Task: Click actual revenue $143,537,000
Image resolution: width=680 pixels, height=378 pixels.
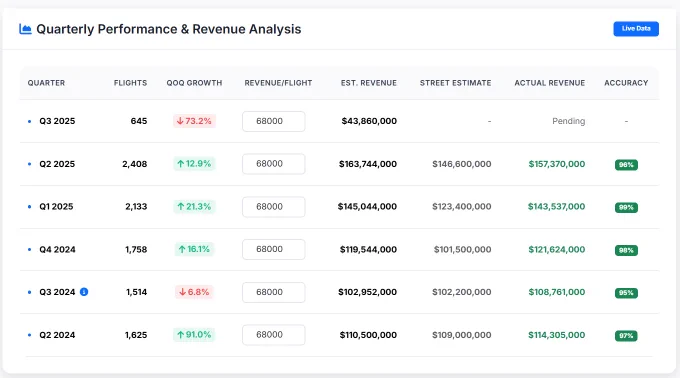Action: [556, 206]
